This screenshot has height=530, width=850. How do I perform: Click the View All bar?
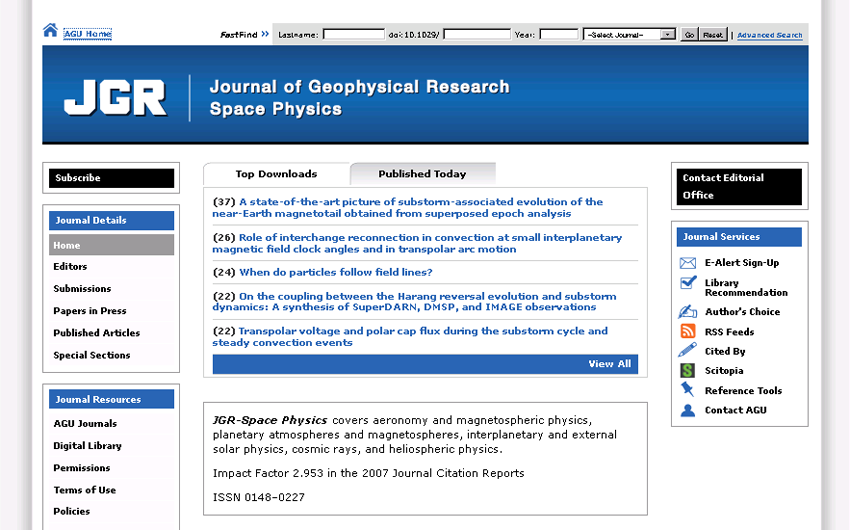pyautogui.click(x=425, y=364)
